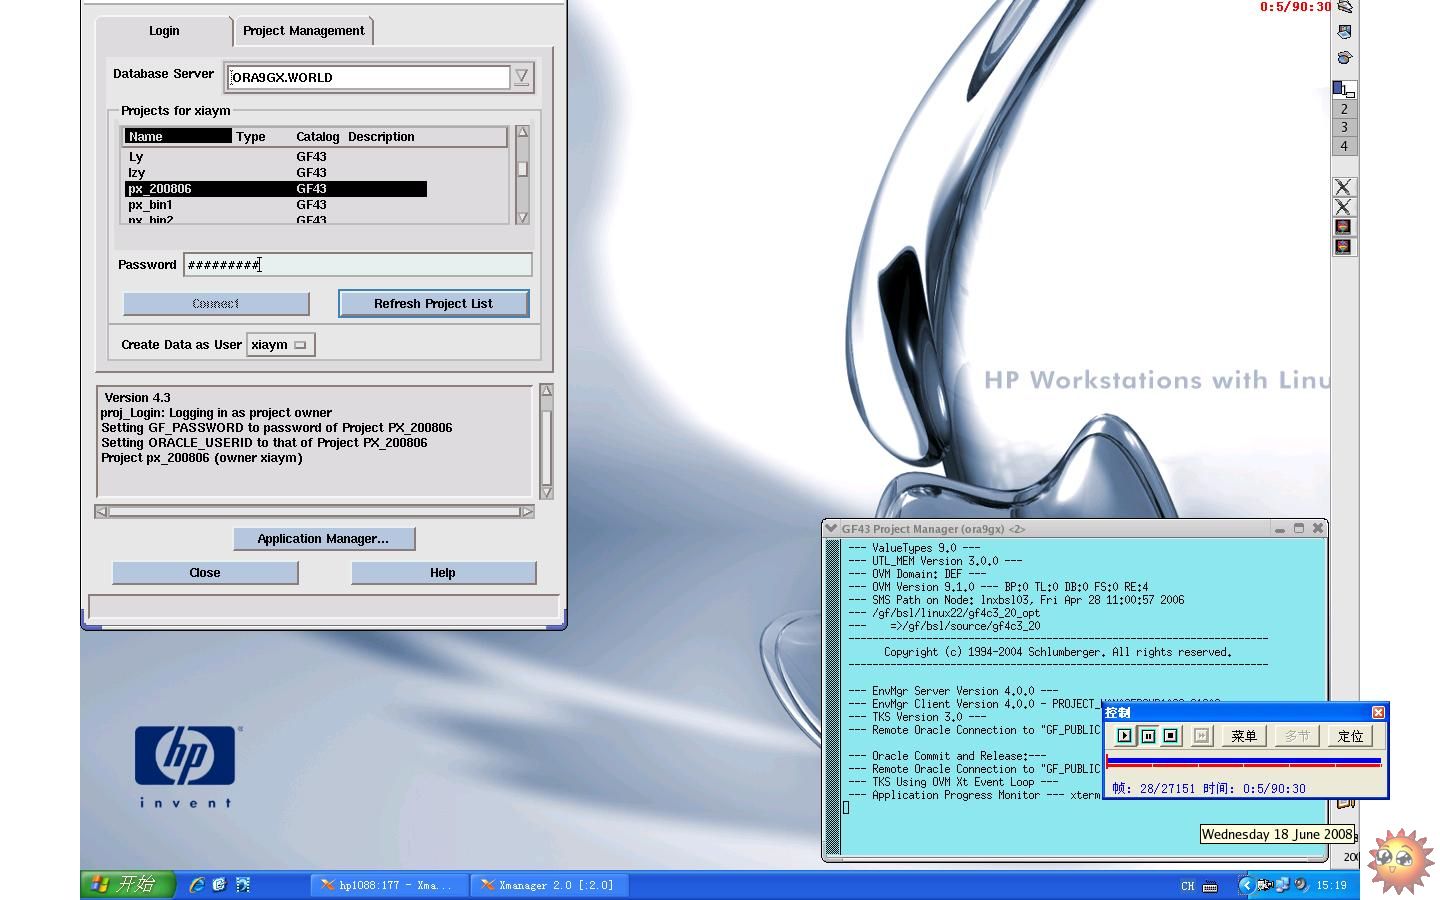Click the Connect button
Image resolution: width=1440 pixels, height=900 pixels.
click(x=216, y=304)
